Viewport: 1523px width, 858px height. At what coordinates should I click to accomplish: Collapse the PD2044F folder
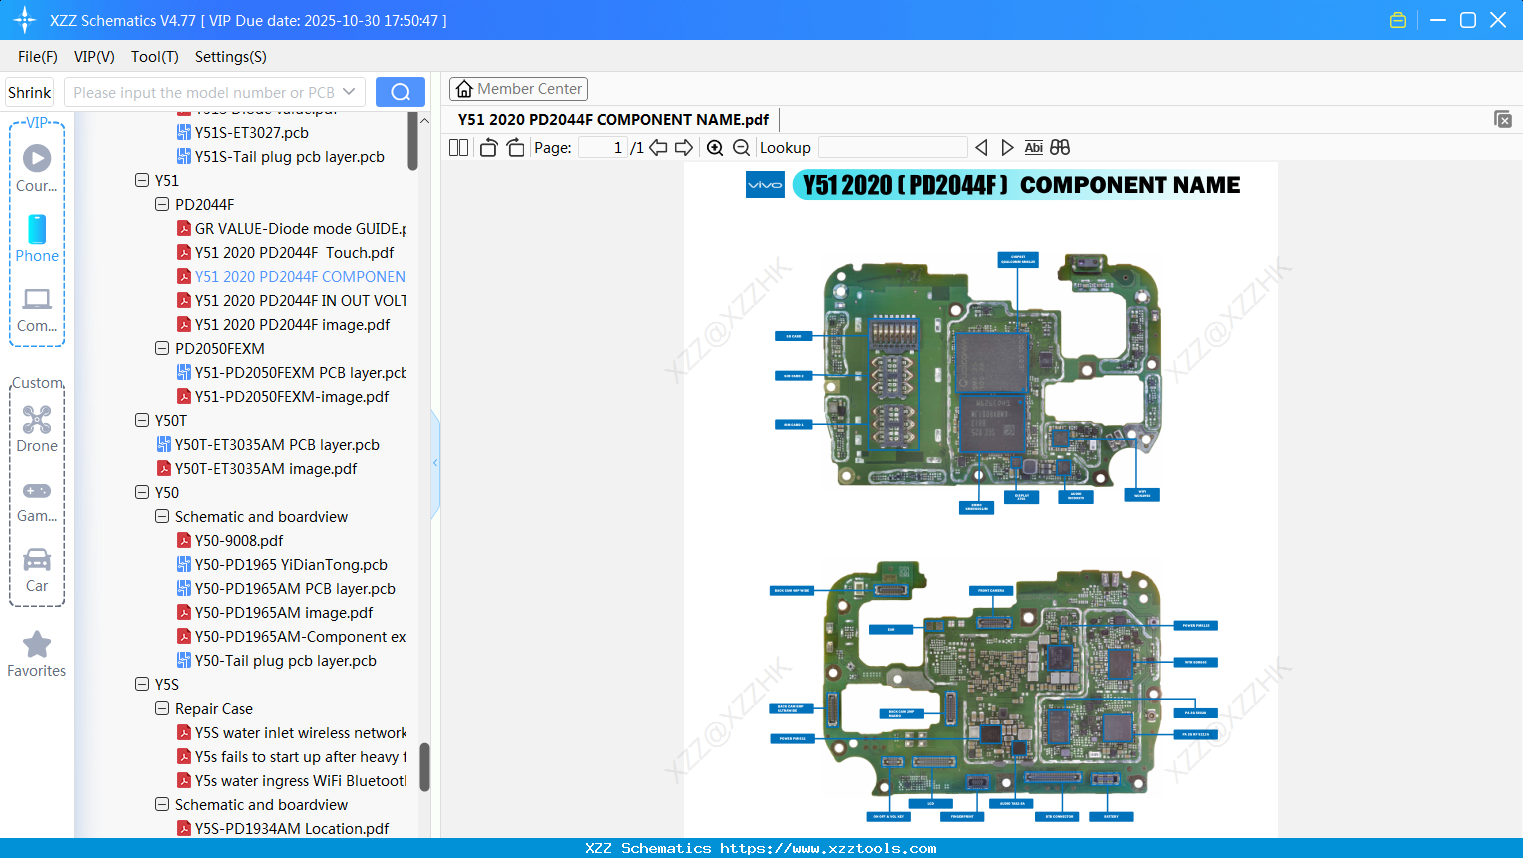click(162, 204)
